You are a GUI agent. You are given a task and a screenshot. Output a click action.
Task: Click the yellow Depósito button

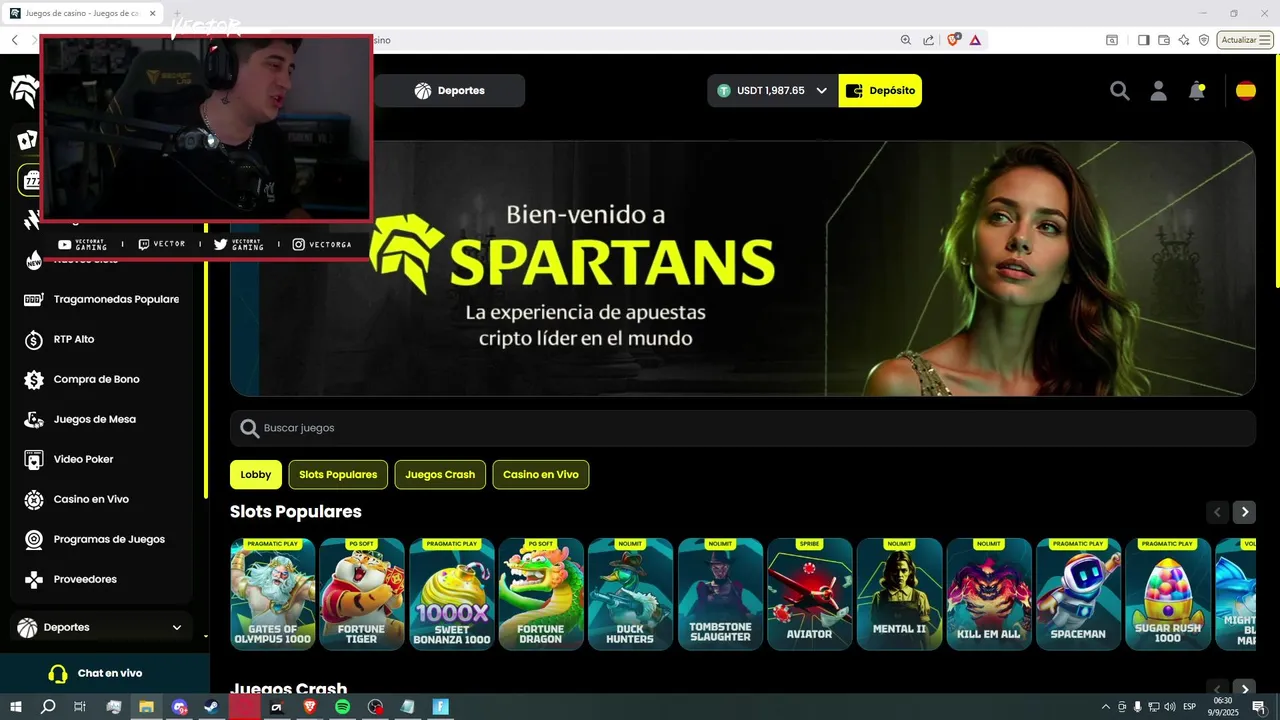coord(880,90)
